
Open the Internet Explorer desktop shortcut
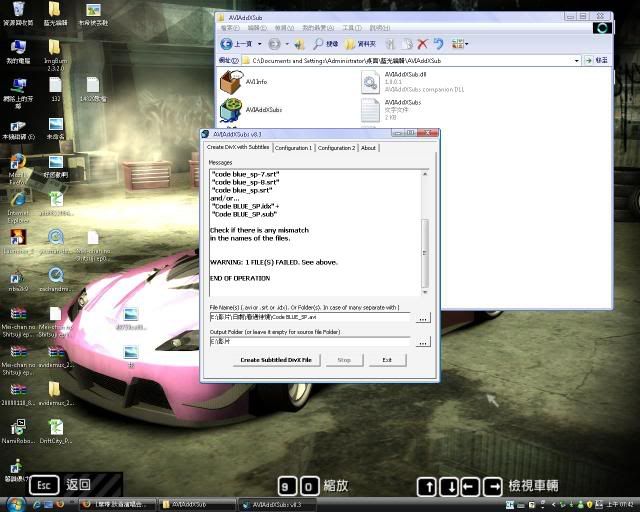pos(18,207)
